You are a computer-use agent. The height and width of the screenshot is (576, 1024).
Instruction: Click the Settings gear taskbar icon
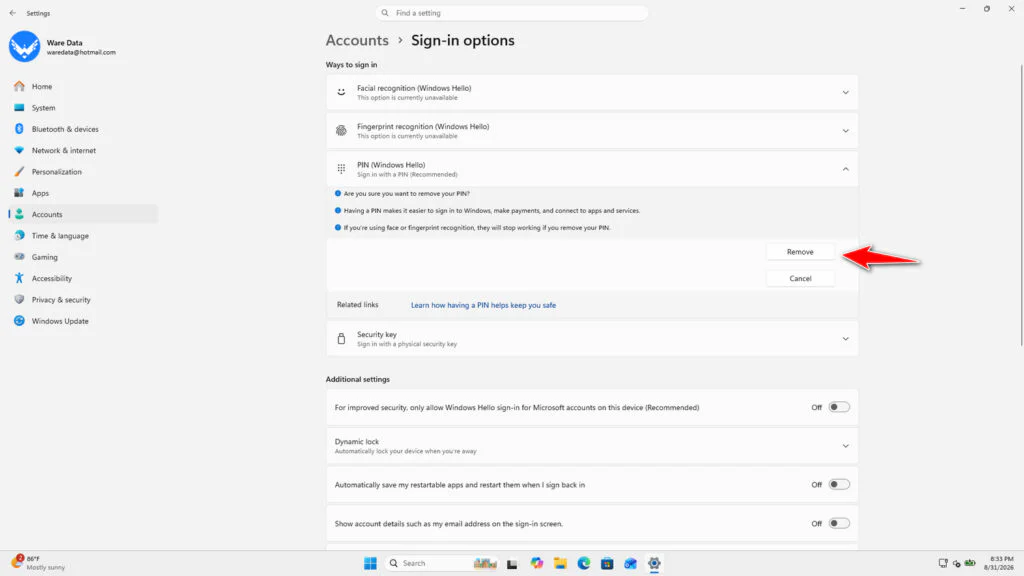[654, 563]
